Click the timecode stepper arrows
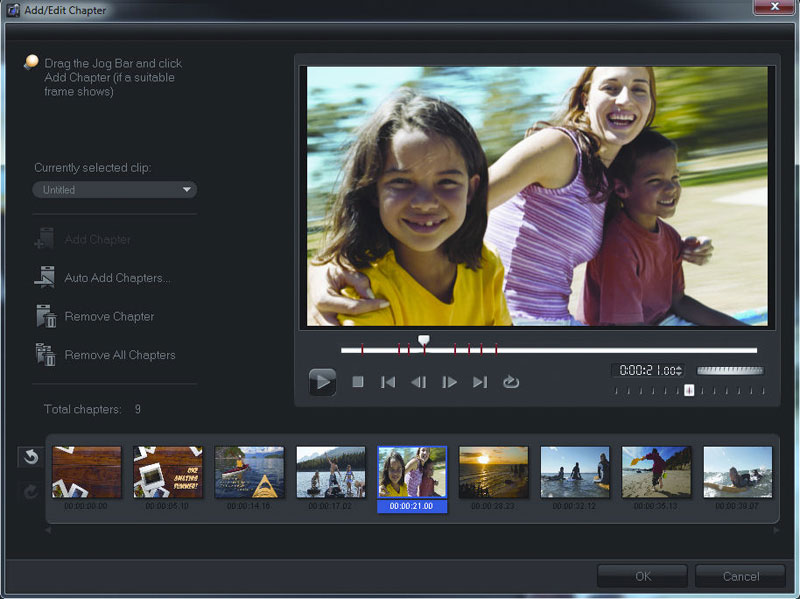The width and height of the screenshot is (800, 599). (680, 370)
